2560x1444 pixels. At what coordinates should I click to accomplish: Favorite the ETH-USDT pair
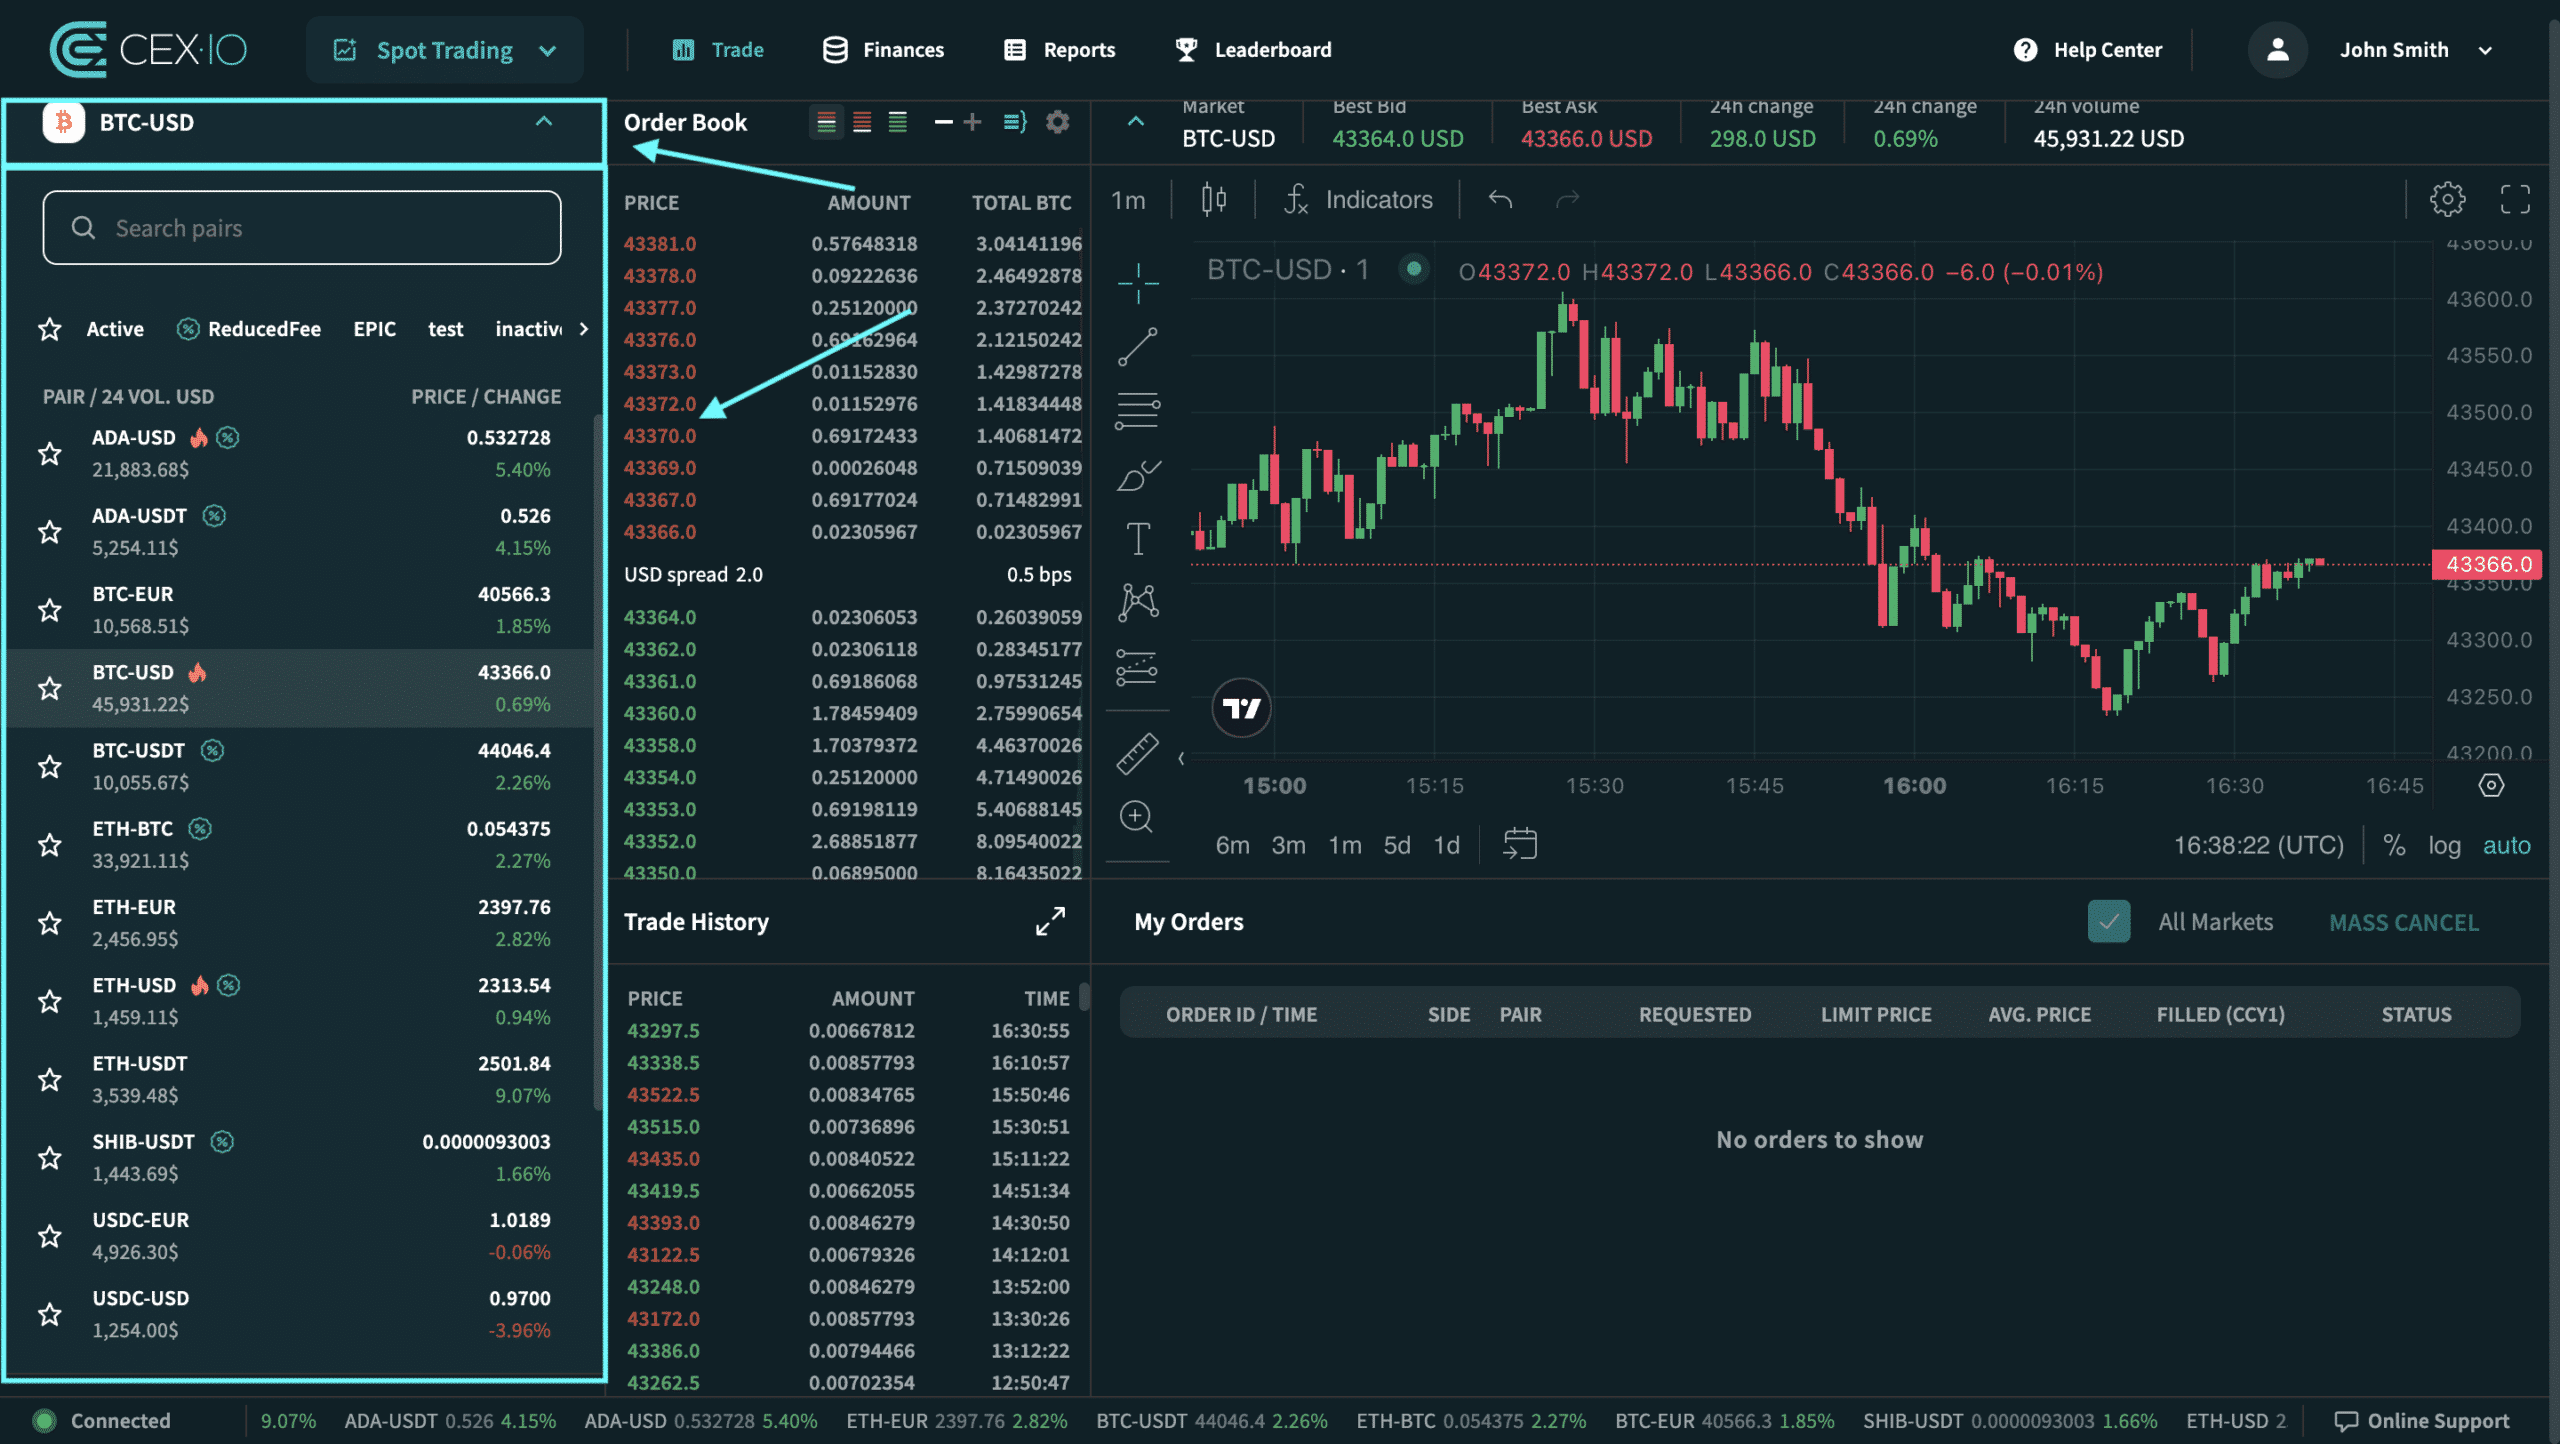[50, 1079]
